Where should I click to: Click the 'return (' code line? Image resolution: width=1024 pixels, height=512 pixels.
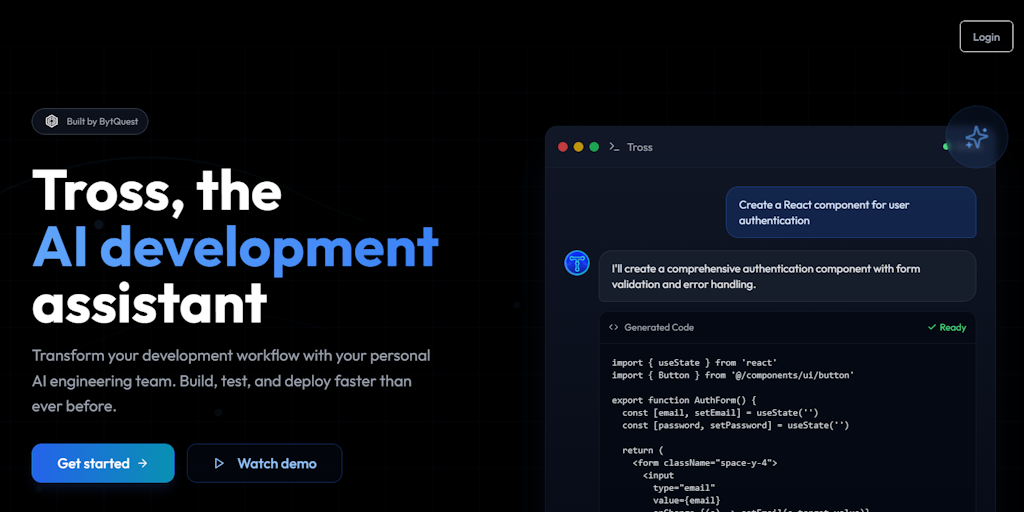(643, 451)
